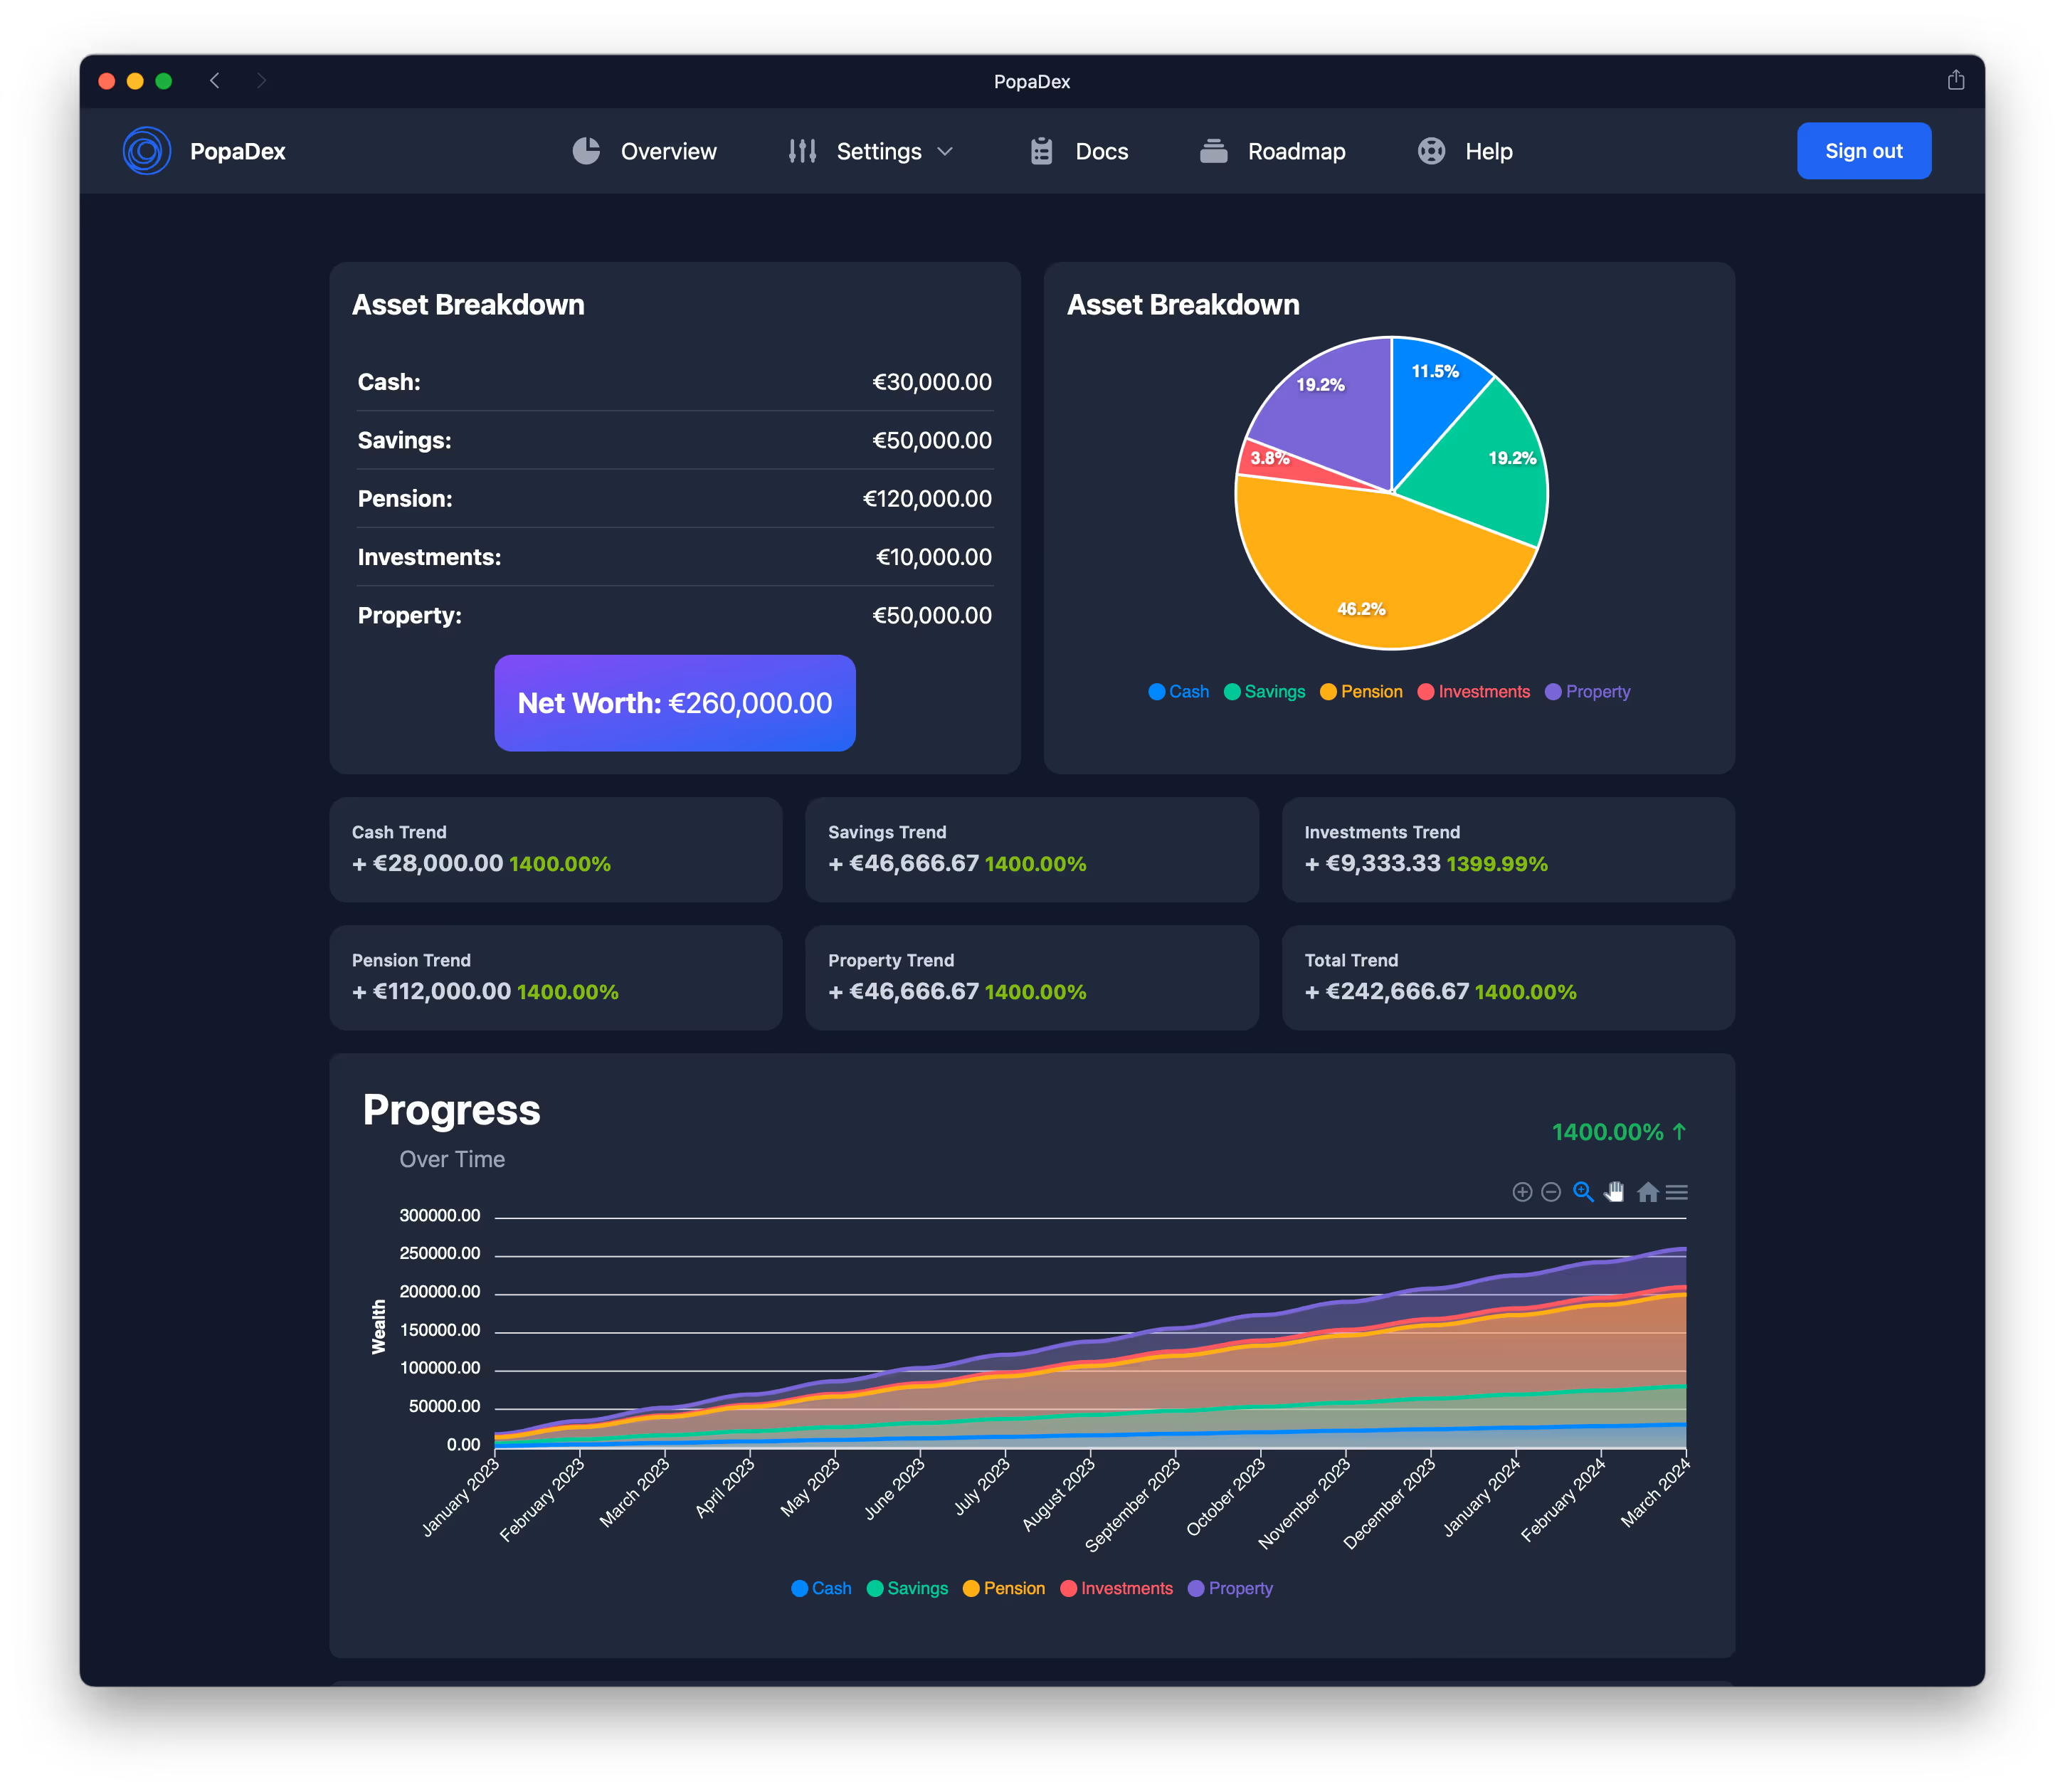Go forward using the title bar forward arrow
2065x1792 pixels.
261,80
